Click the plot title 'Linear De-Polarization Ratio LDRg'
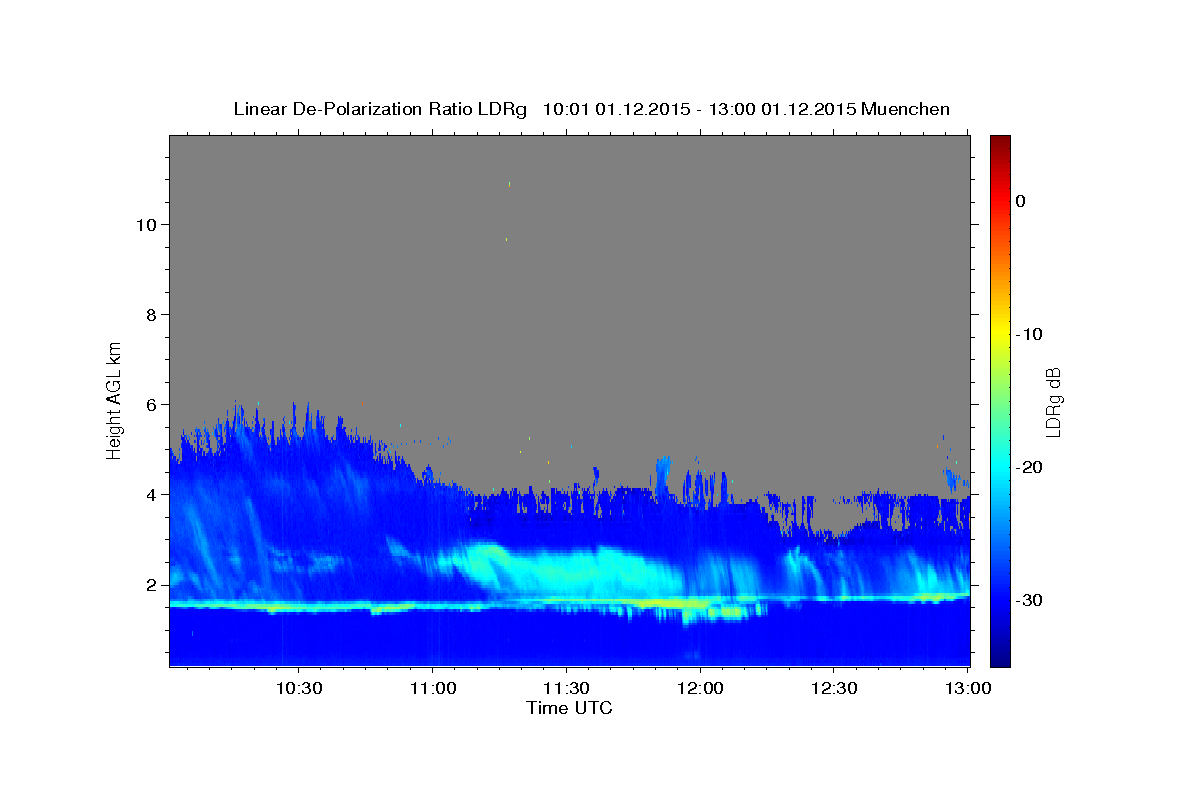This screenshot has width=1200, height=800. pyautogui.click(x=380, y=109)
